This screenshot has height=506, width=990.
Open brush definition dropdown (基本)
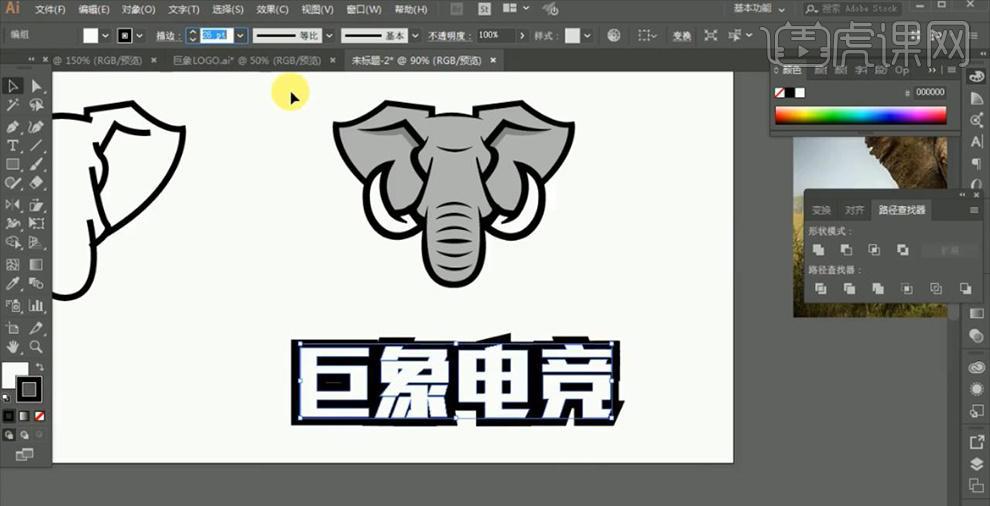[x=416, y=36]
